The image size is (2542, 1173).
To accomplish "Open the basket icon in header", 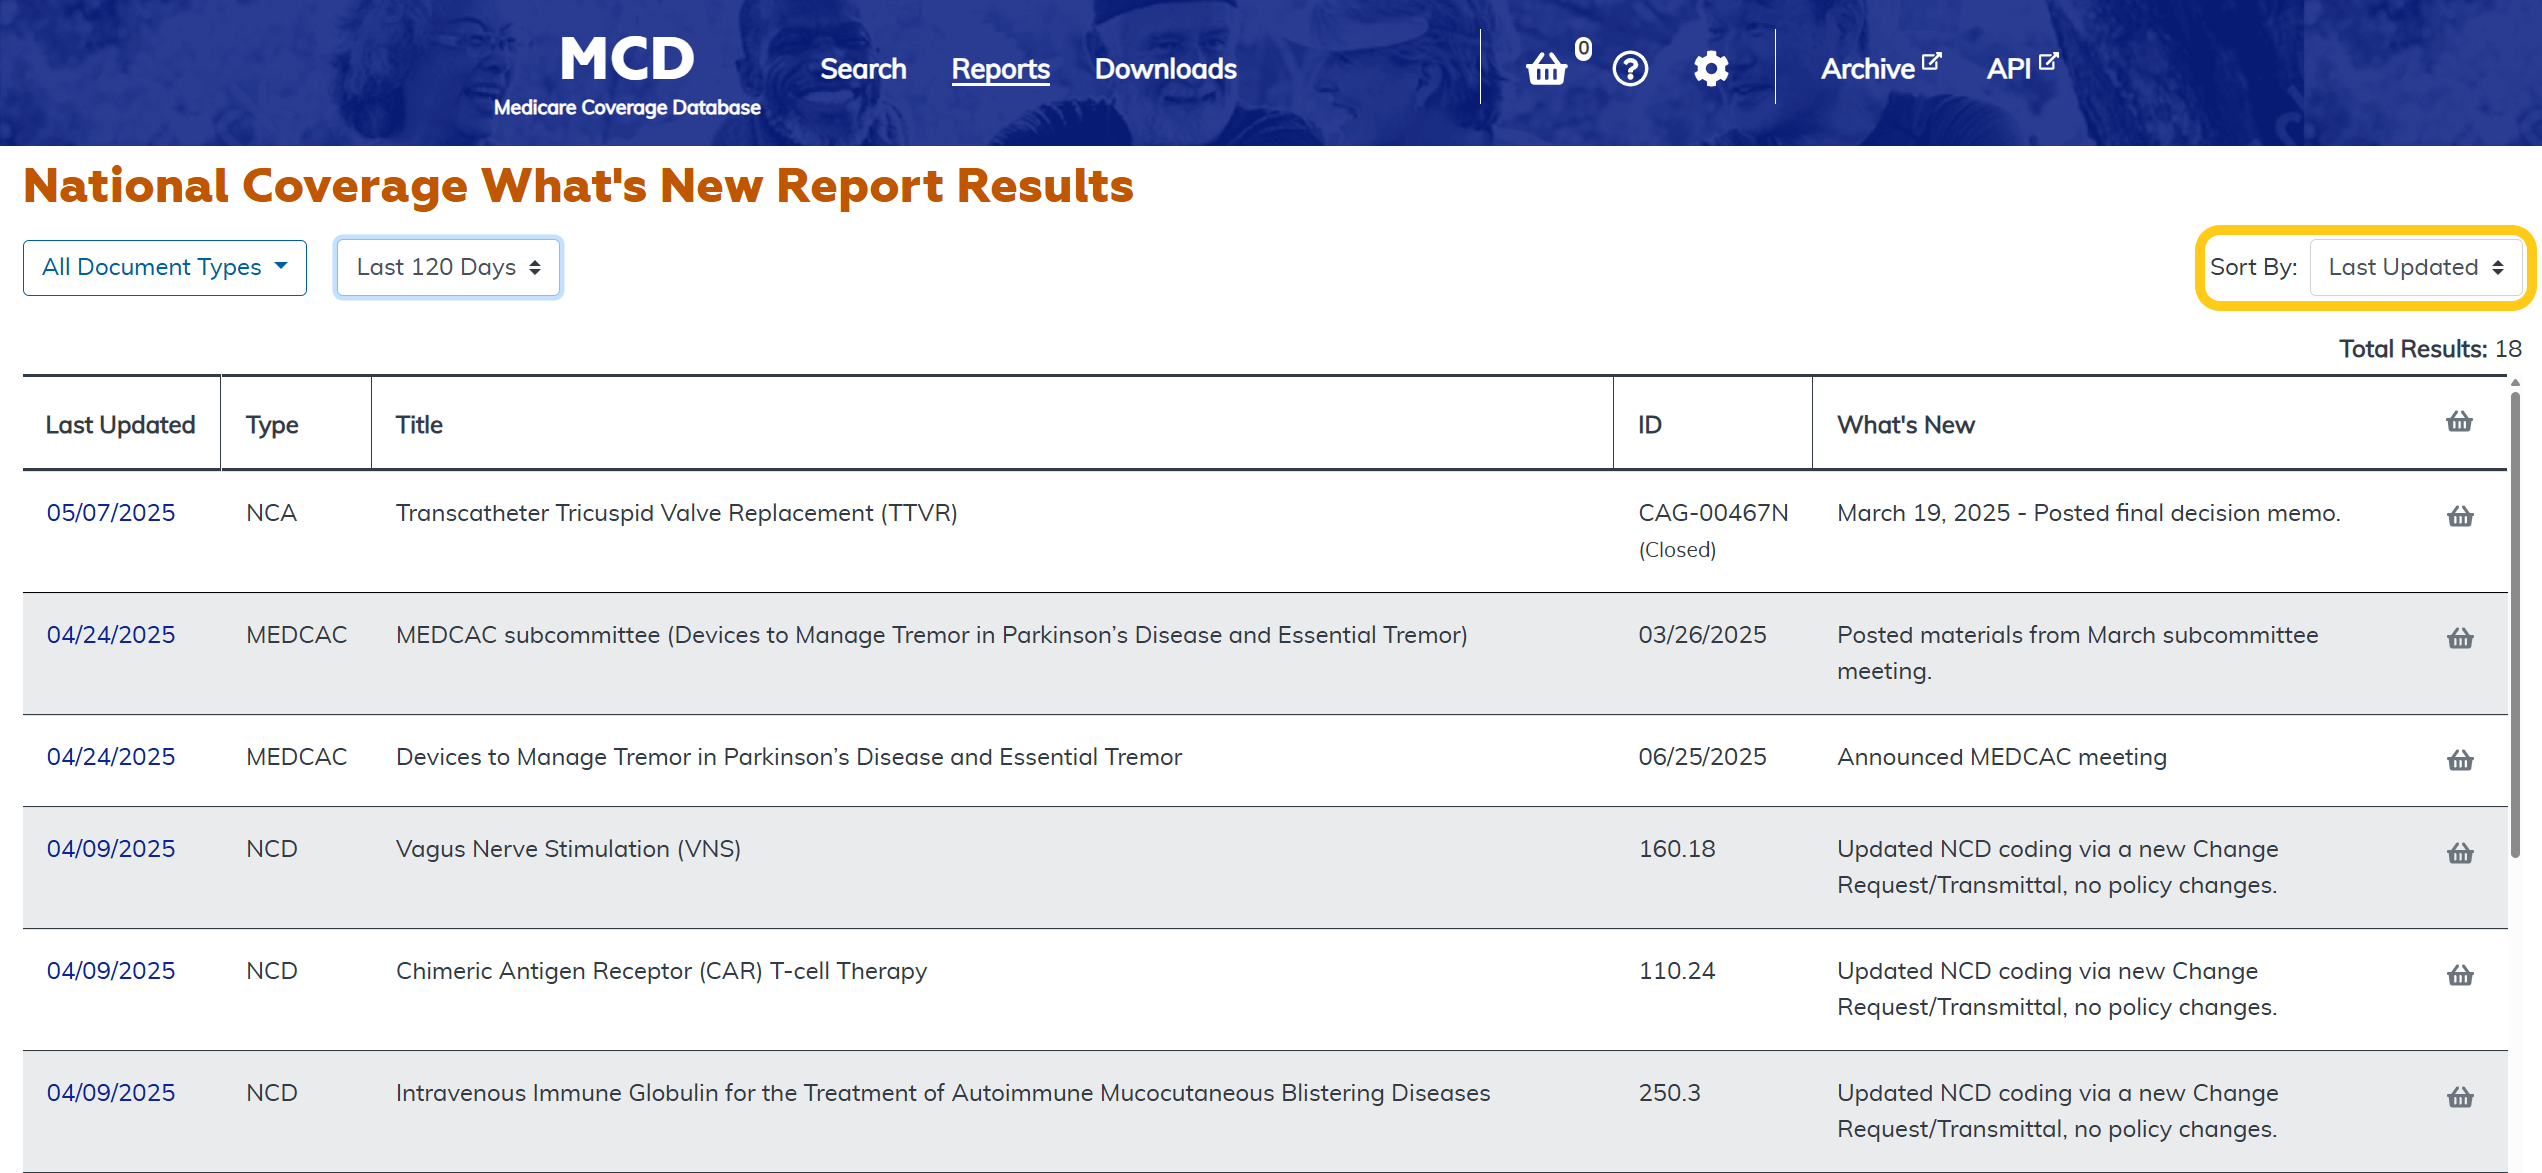I will pos(1546,69).
